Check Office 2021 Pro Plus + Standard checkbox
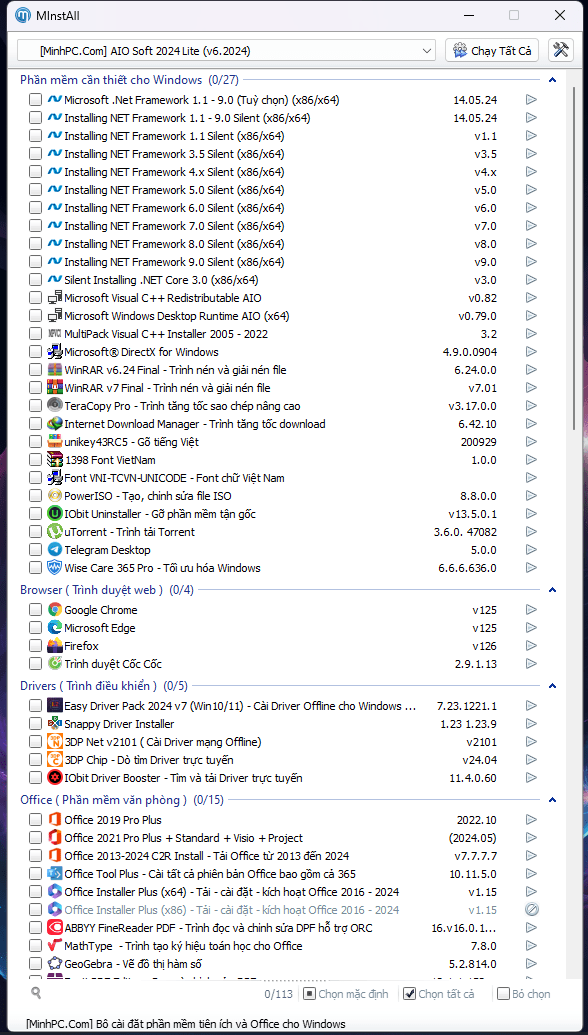This screenshot has width=588, height=1035. pyautogui.click(x=35, y=838)
